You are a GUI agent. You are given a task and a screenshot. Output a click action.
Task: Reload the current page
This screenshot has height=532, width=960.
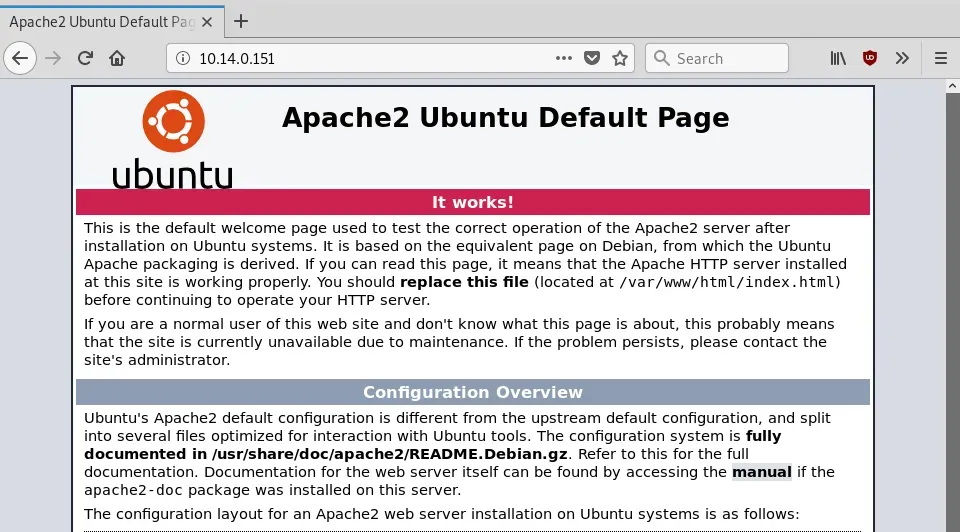point(86,58)
